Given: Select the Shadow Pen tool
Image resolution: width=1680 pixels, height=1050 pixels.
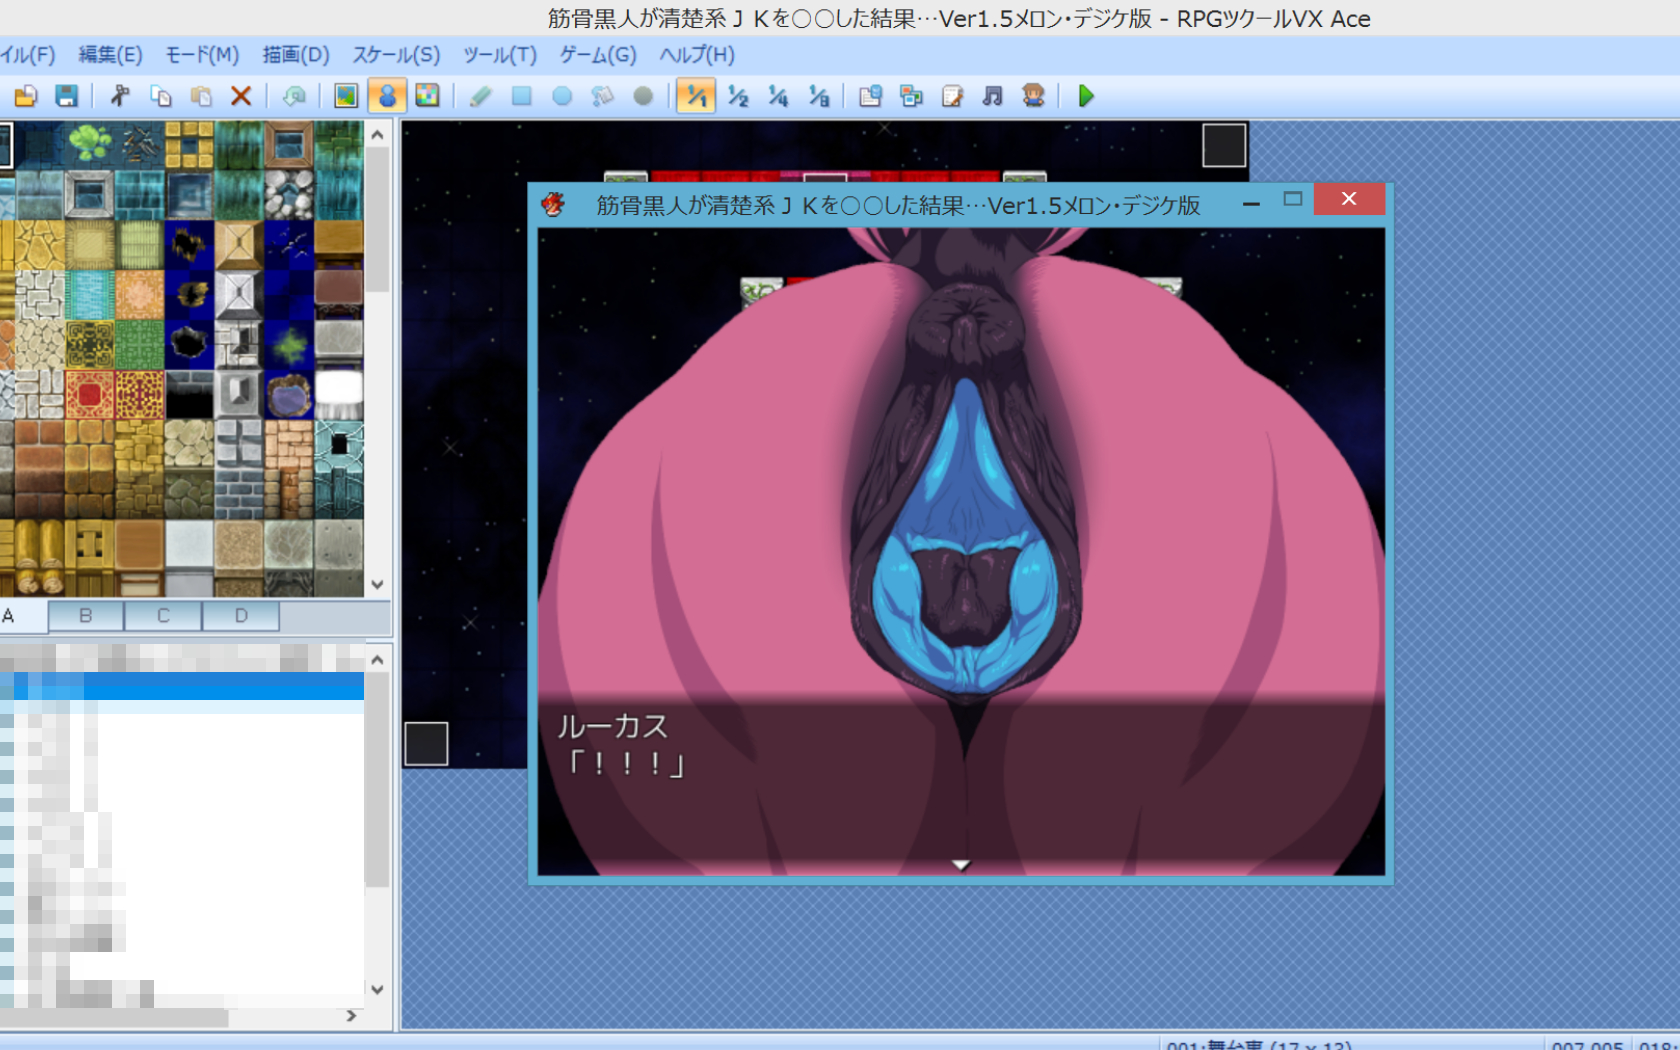Looking at the screenshot, I should tap(643, 96).
